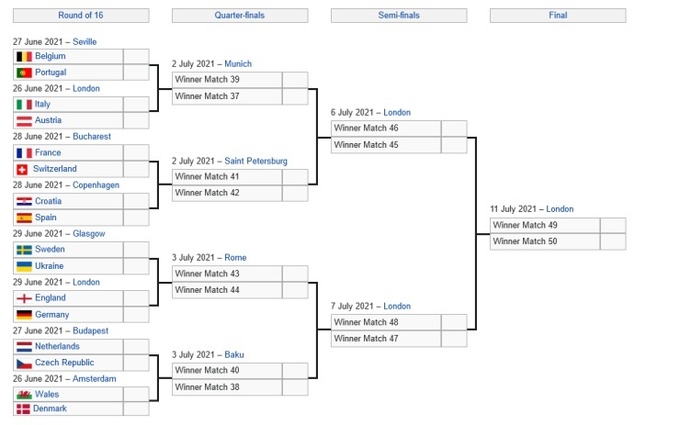680x425 pixels.
Task: Follow the Saint Petersburg venue link
Action: pos(256,161)
